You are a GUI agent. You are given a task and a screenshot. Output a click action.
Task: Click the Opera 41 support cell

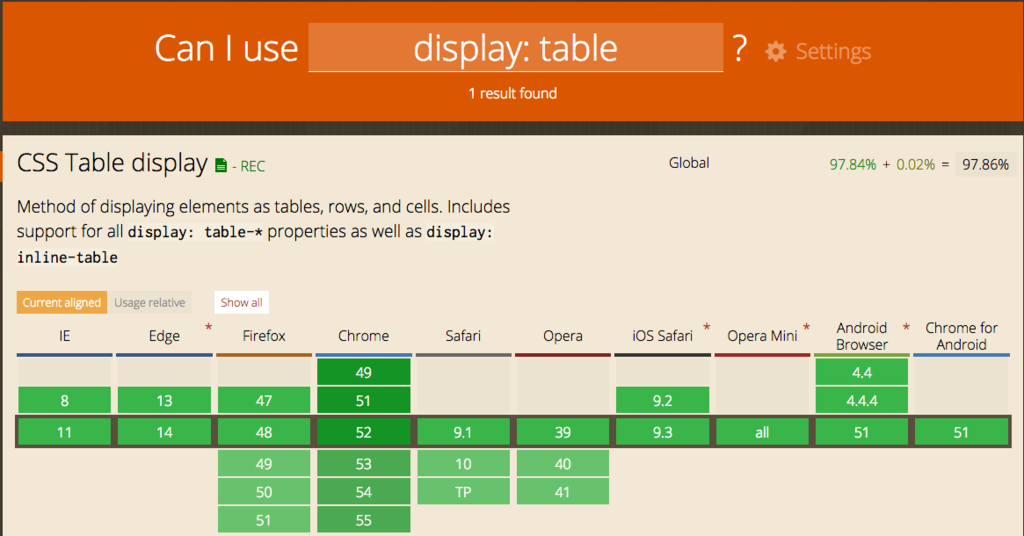click(562, 492)
